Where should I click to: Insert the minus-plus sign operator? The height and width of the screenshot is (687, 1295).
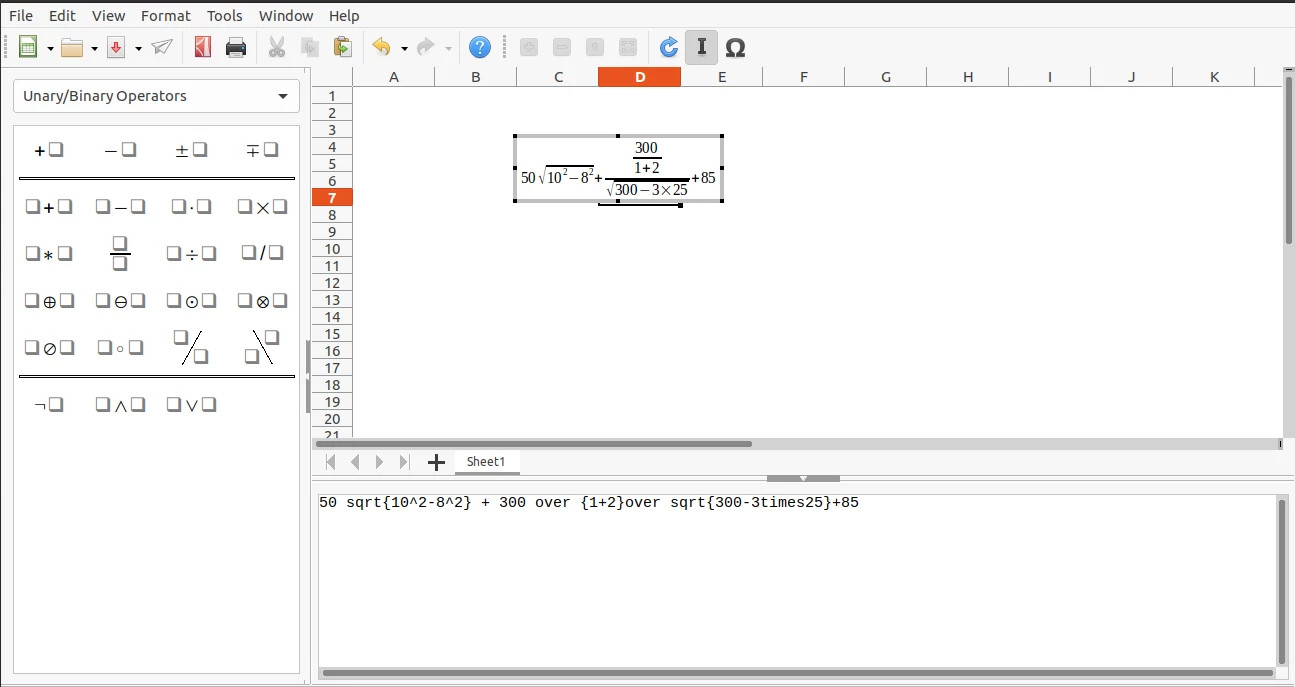click(x=262, y=150)
